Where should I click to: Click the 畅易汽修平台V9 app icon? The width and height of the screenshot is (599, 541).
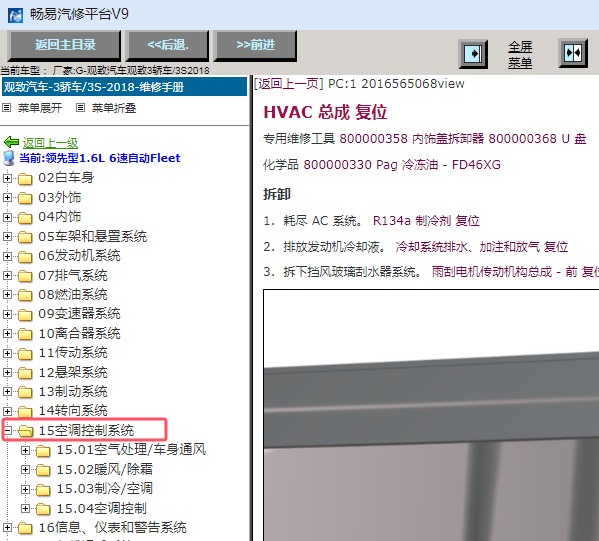tap(15, 15)
